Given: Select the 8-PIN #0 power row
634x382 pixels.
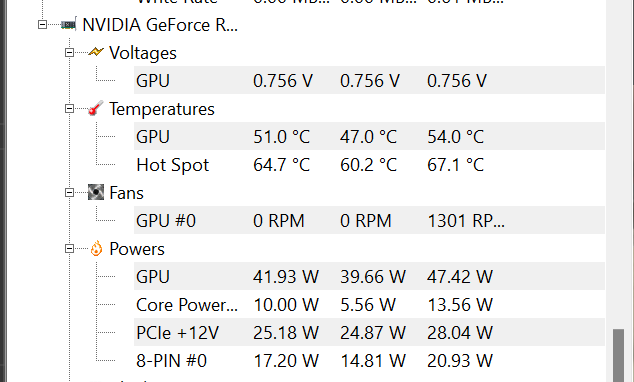Looking at the screenshot, I should click(x=369, y=360).
